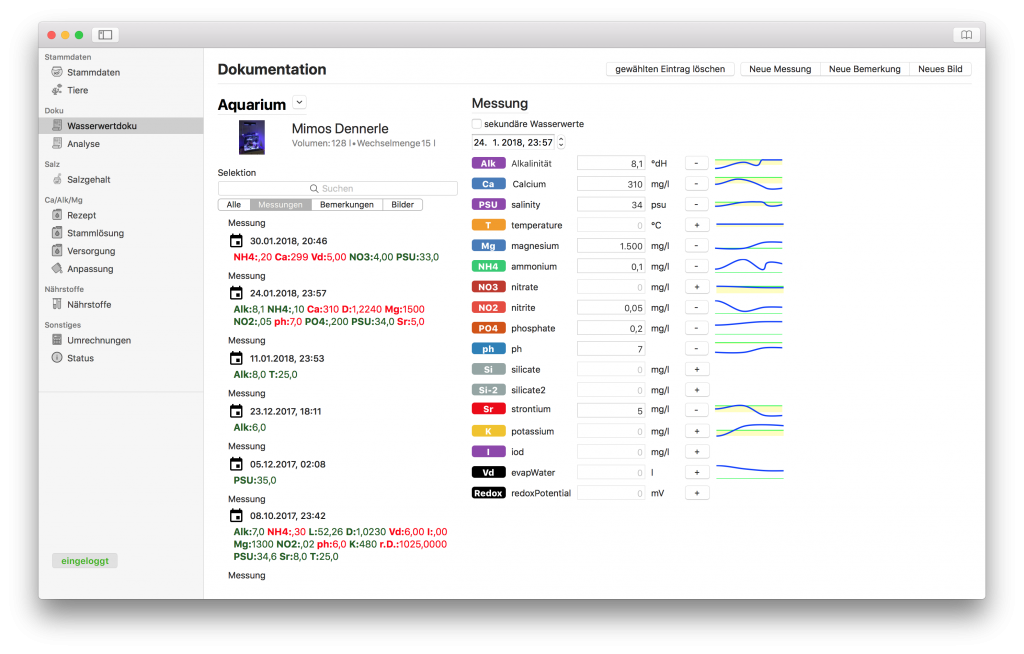
Task: Click the Alk parameter badge
Action: pos(488,163)
